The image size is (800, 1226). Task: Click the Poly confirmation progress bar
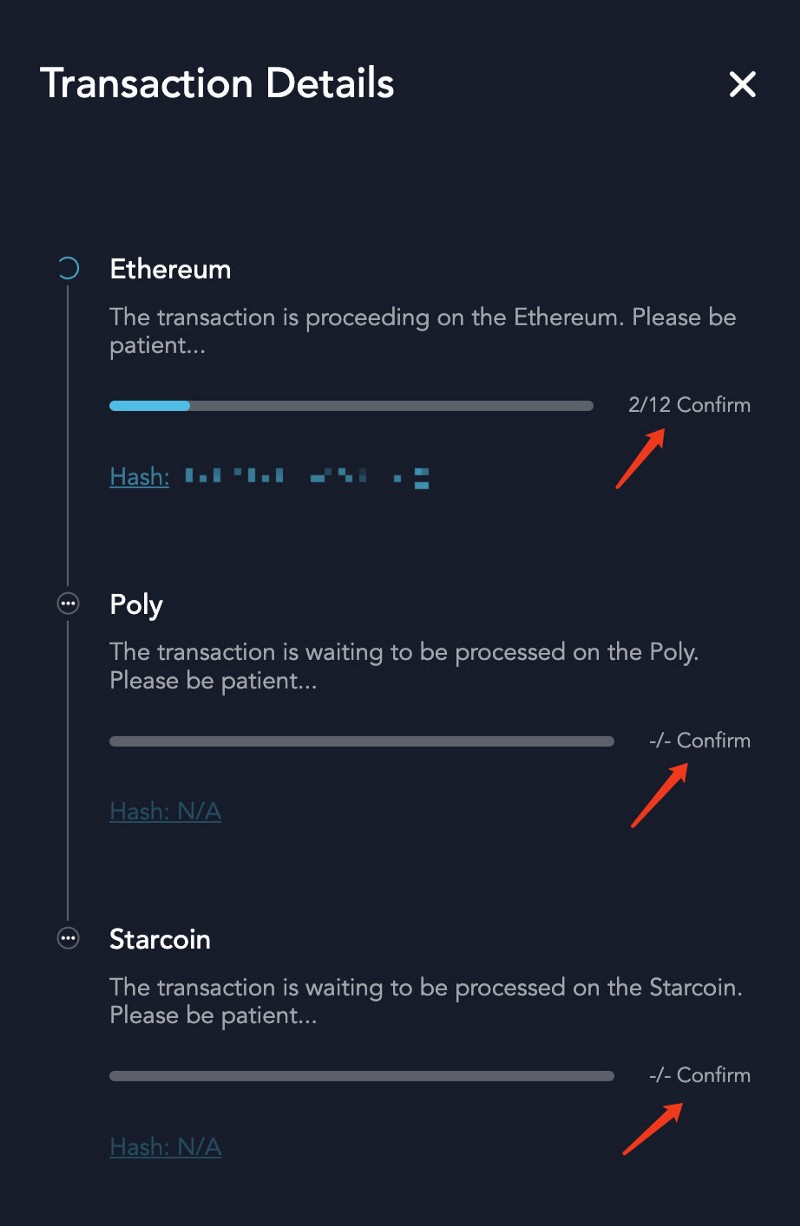coord(361,741)
